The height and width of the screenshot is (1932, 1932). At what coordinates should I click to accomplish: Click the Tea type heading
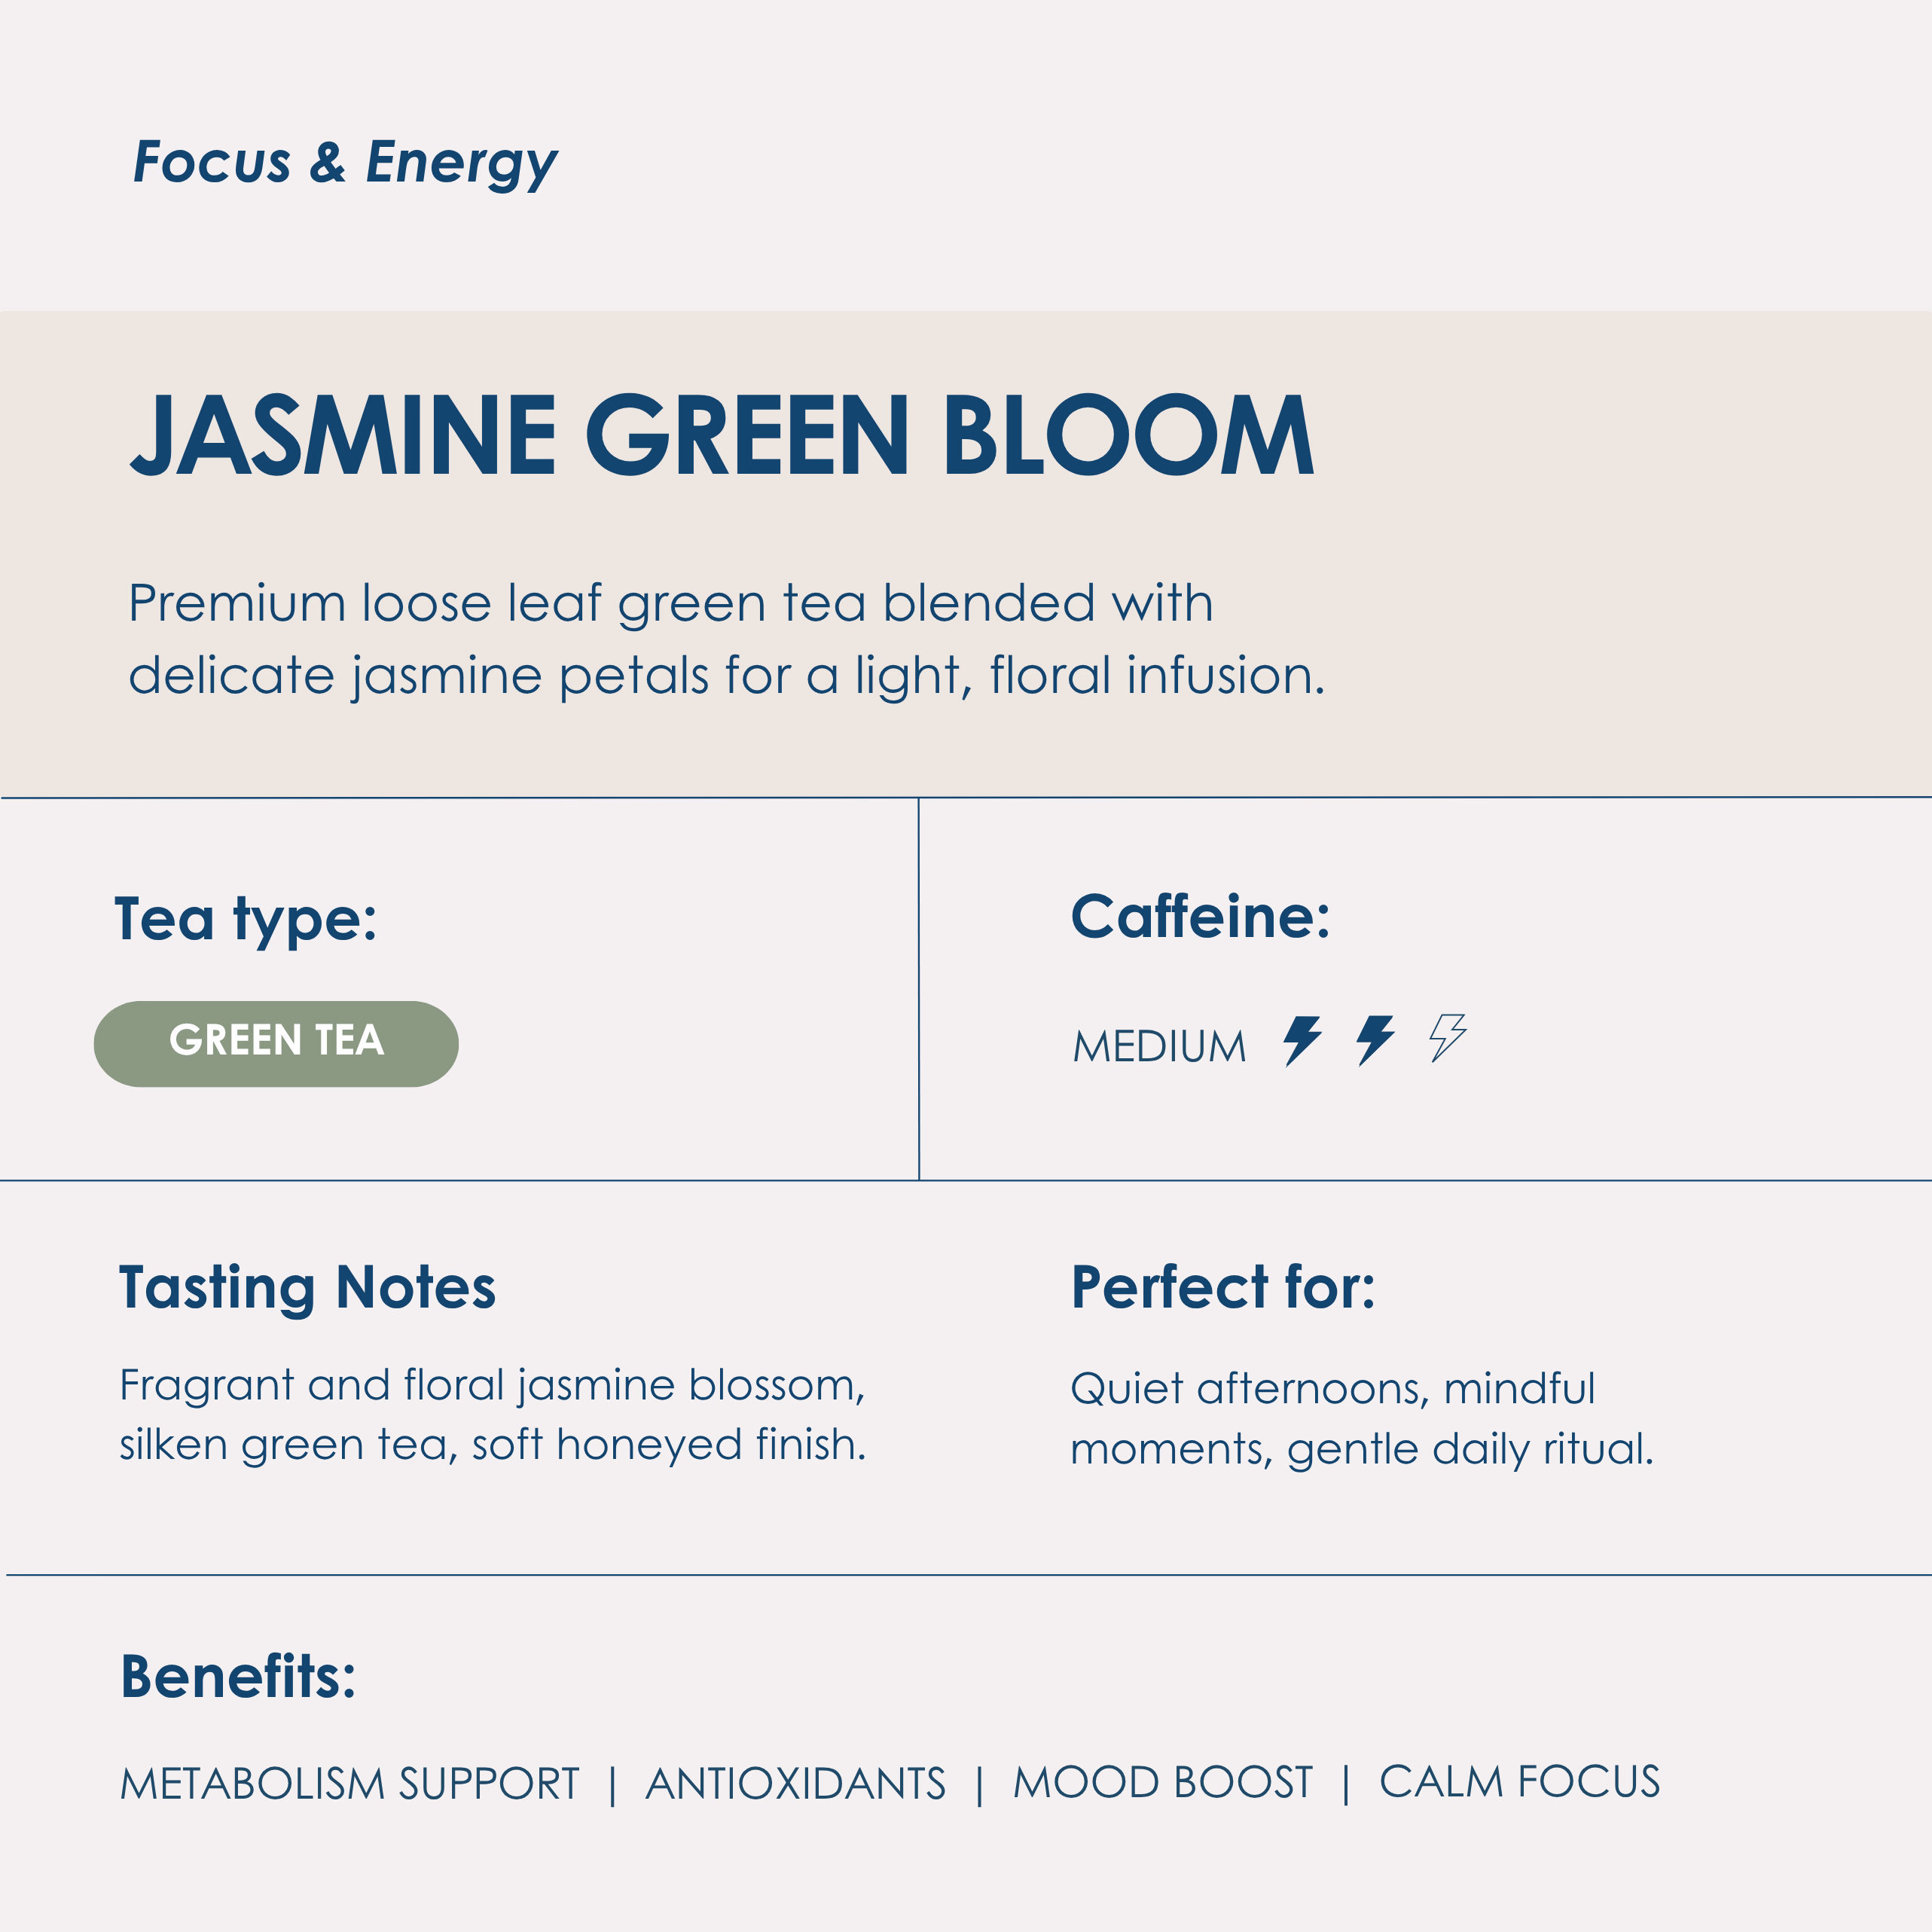tap(246, 919)
